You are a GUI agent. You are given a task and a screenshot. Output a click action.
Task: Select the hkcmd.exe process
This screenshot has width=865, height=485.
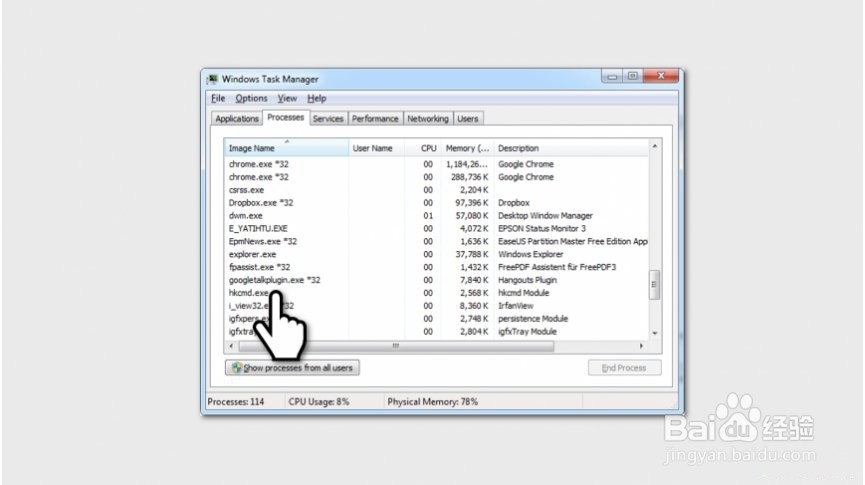tap(436, 293)
